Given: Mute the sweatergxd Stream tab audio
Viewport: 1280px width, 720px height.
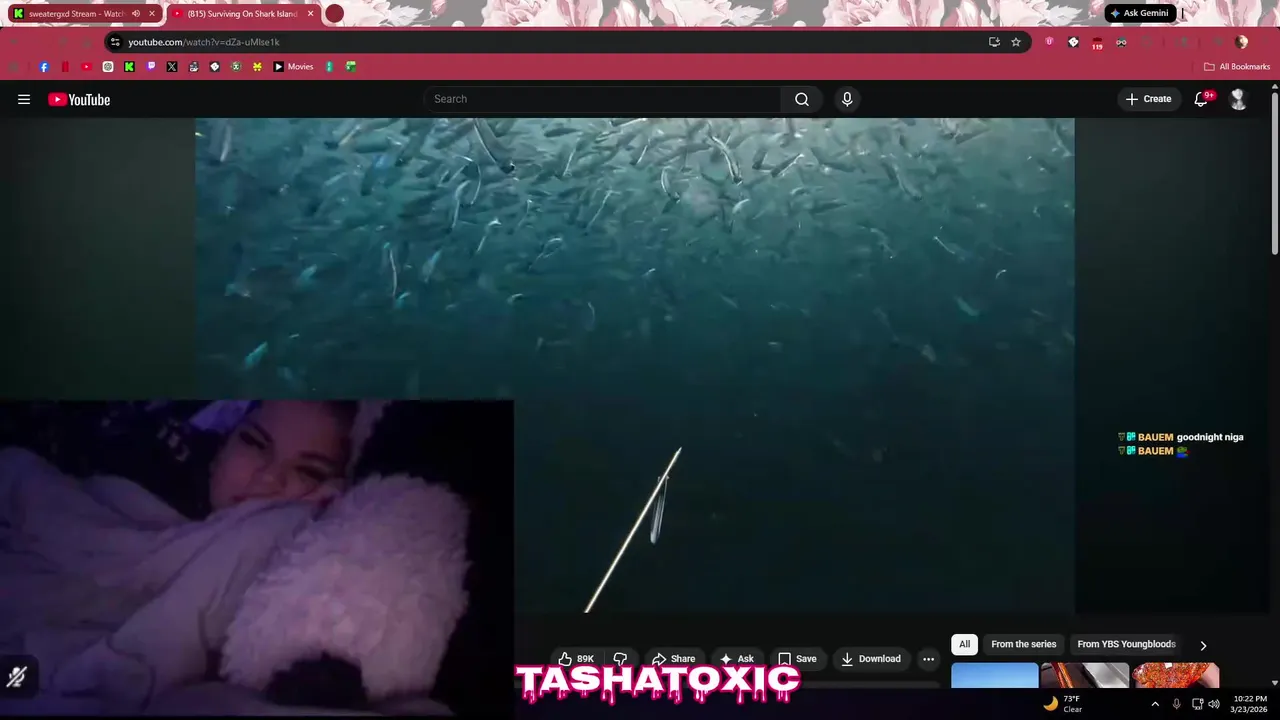Looking at the screenshot, I should click(x=136, y=14).
